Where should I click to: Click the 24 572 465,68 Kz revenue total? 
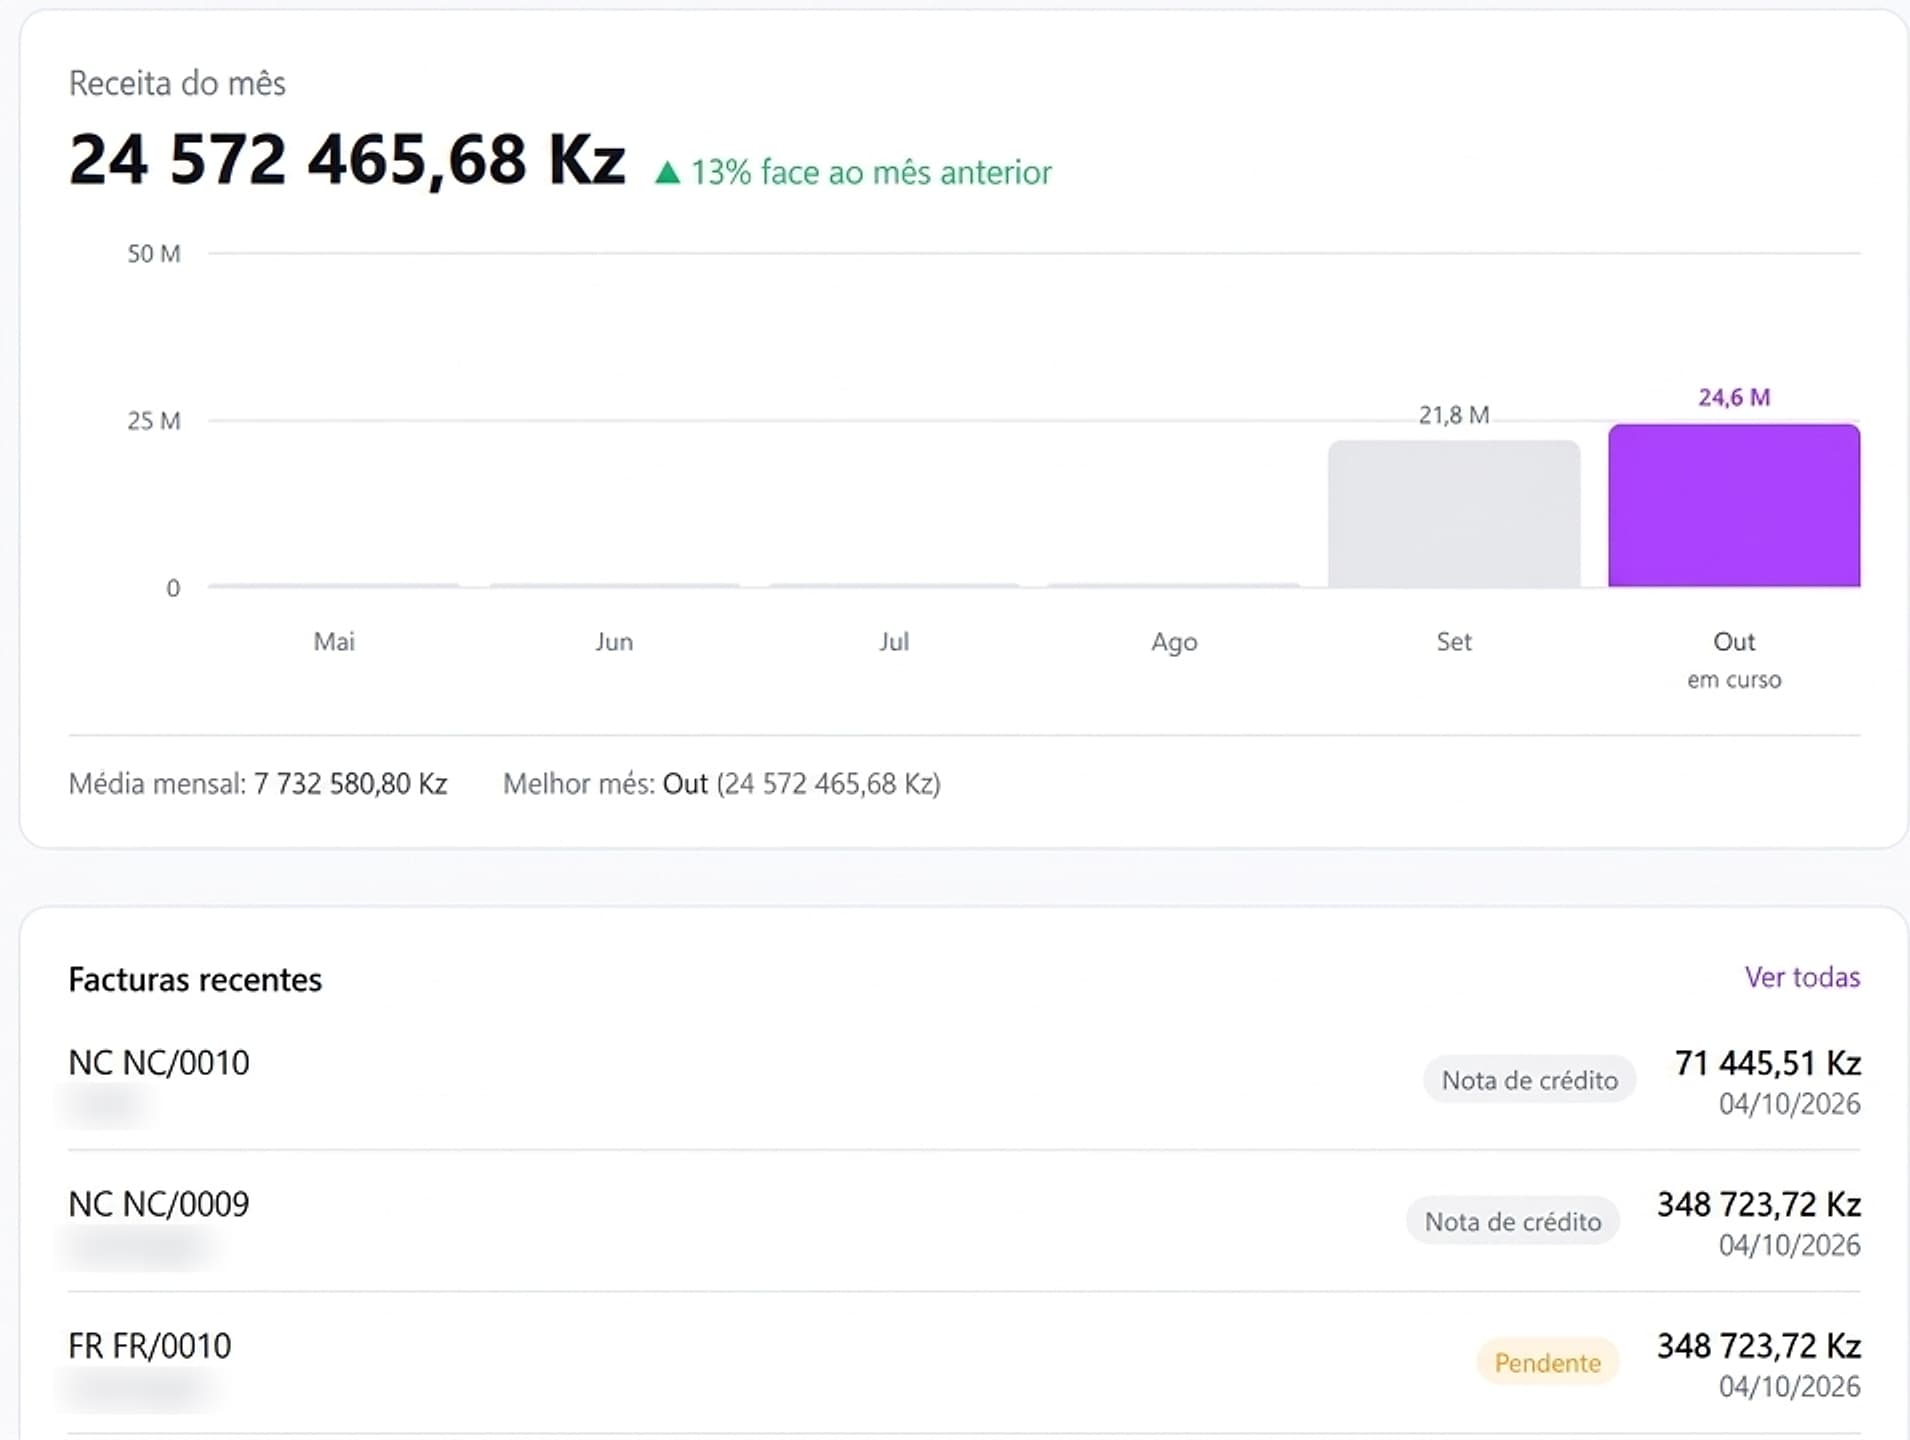(347, 160)
